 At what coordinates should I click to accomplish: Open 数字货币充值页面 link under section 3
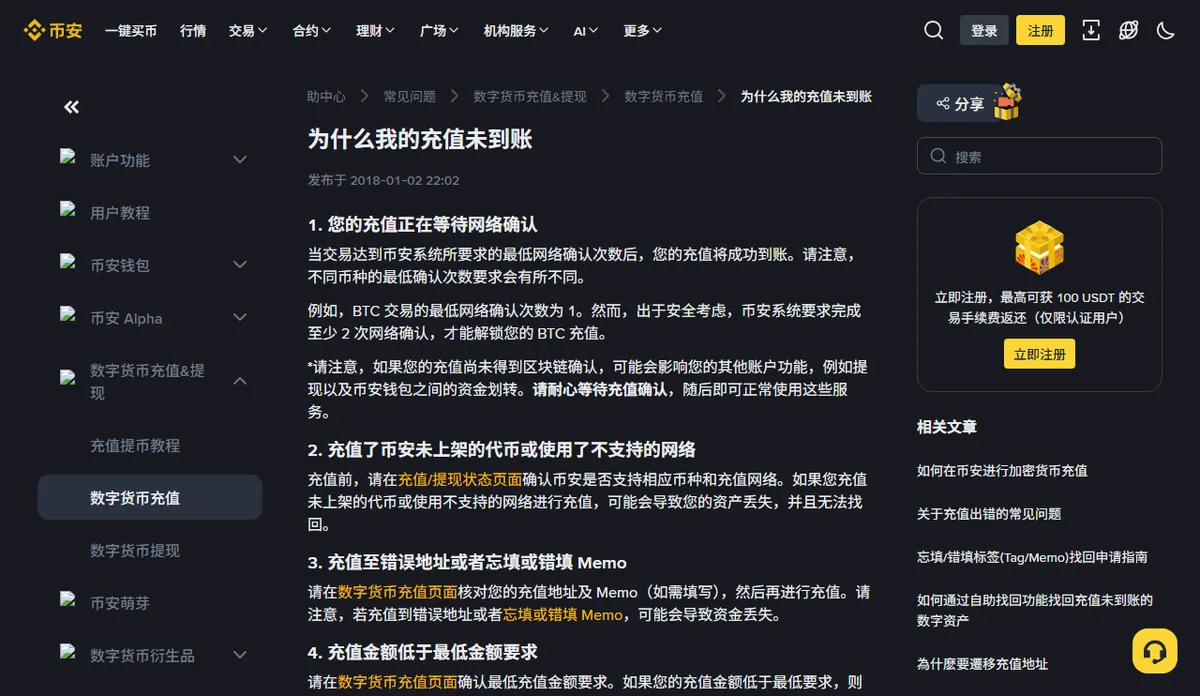tap(398, 592)
